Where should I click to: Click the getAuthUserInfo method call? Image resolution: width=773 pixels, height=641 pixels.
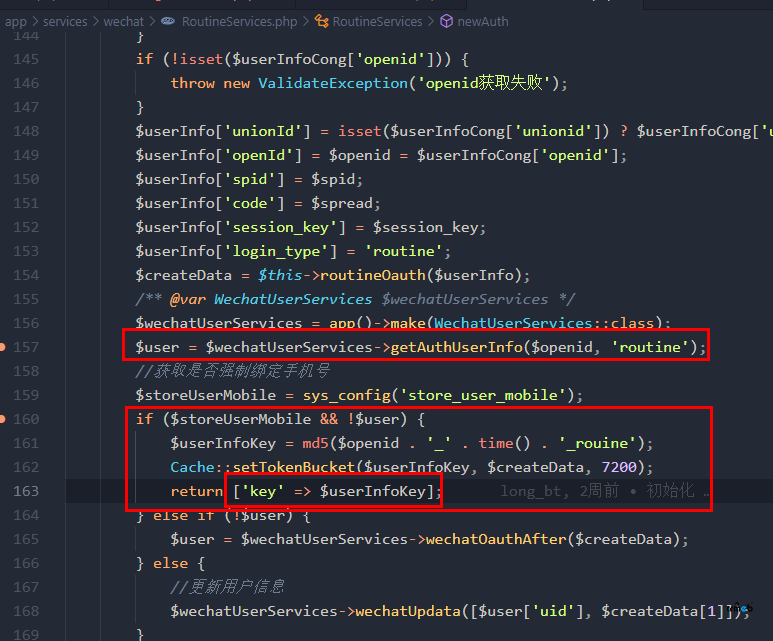tap(457, 347)
